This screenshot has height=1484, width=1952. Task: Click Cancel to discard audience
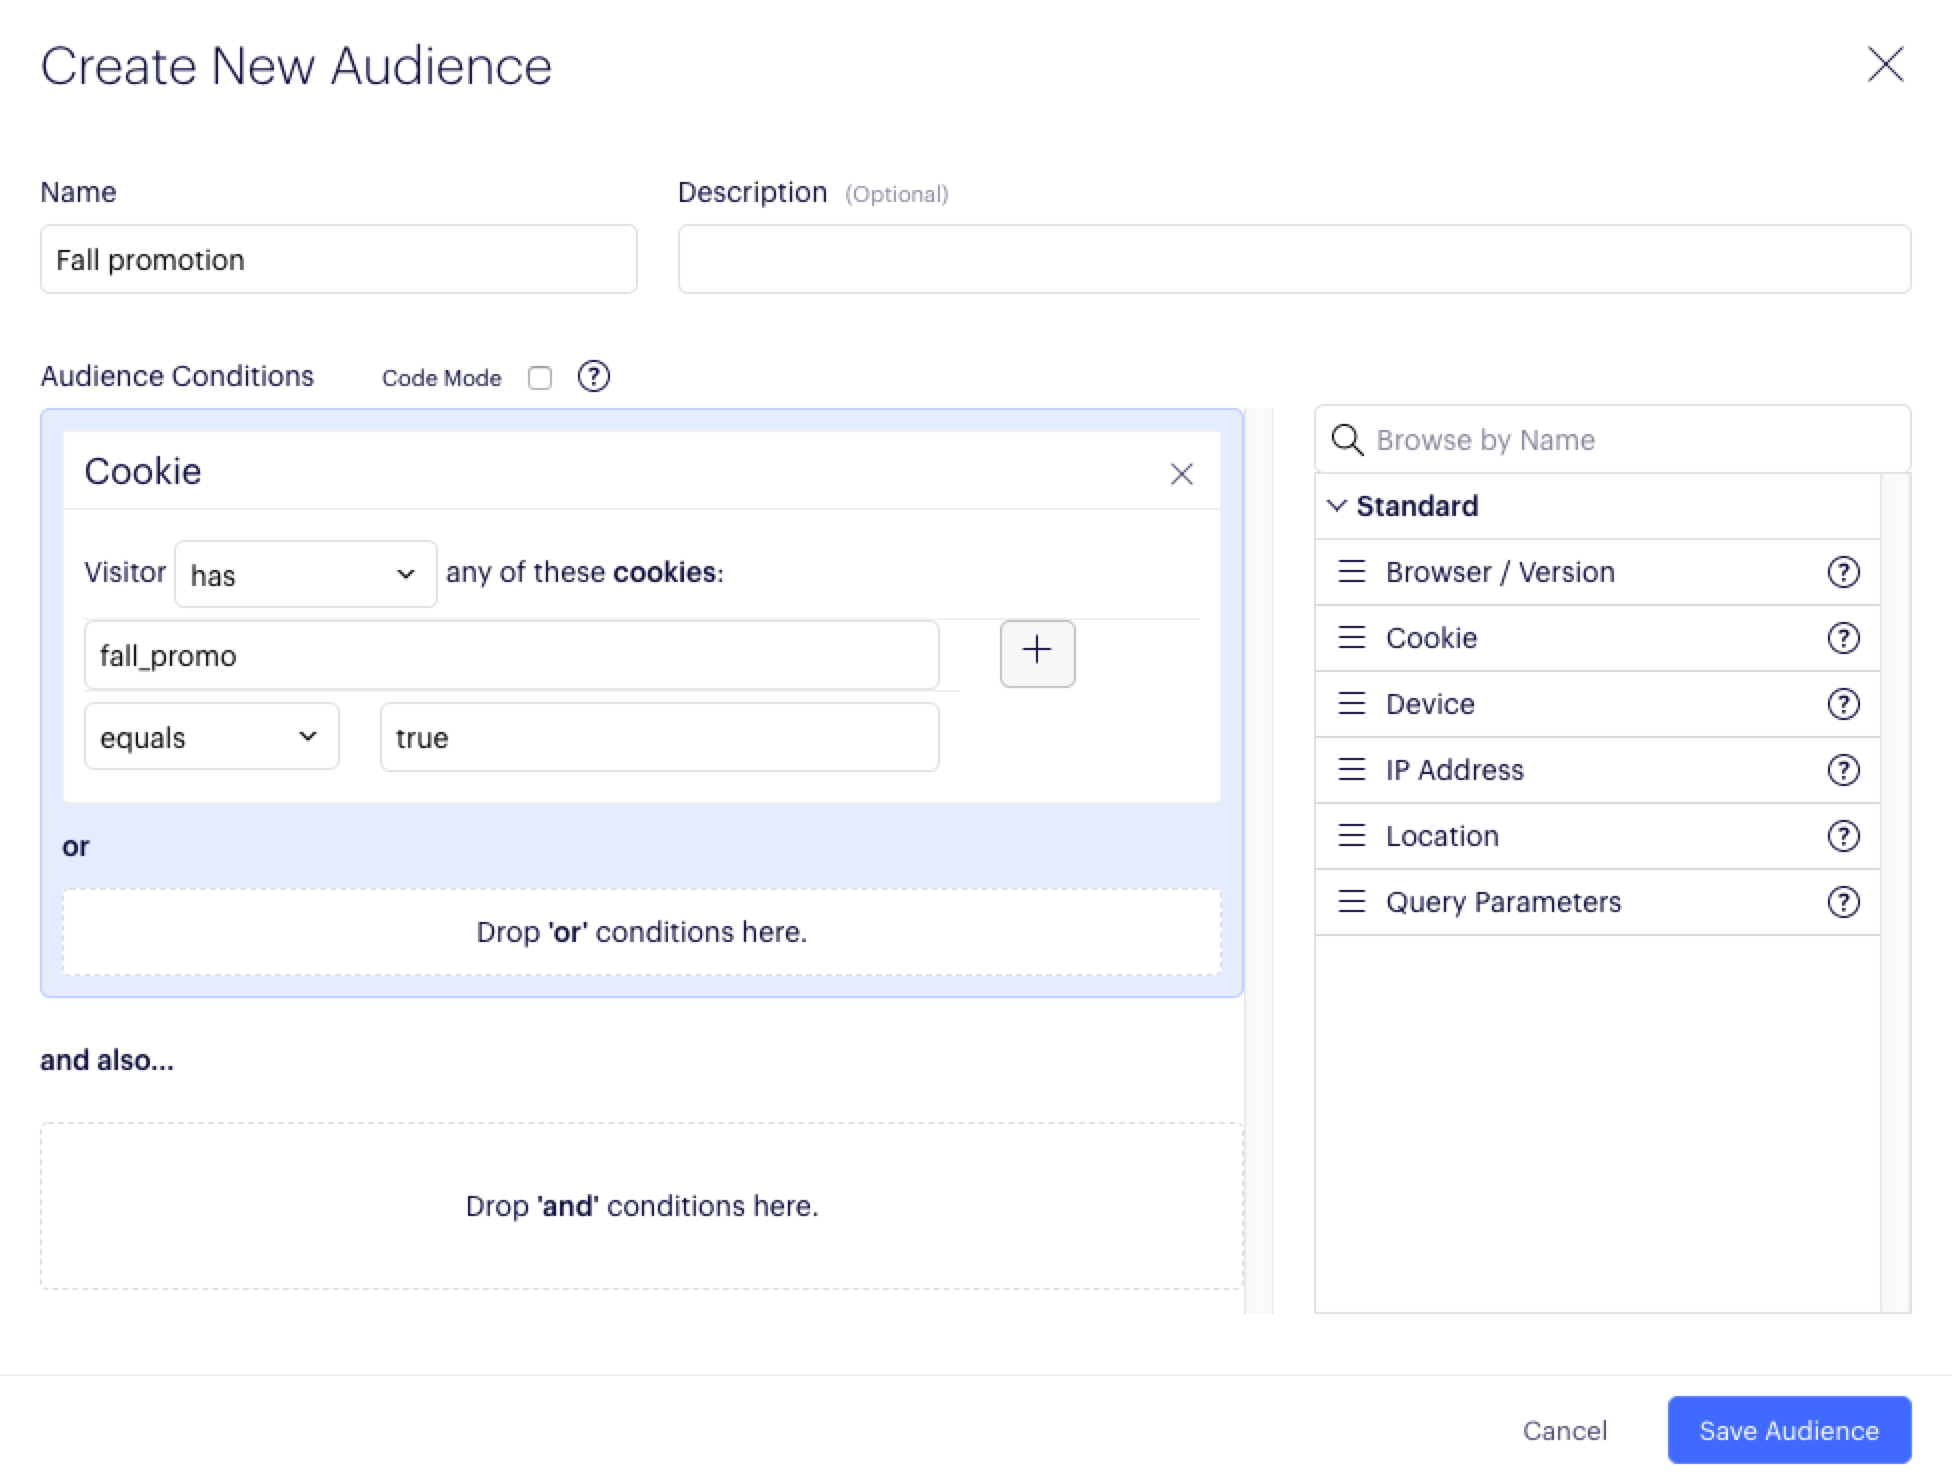(1564, 1430)
